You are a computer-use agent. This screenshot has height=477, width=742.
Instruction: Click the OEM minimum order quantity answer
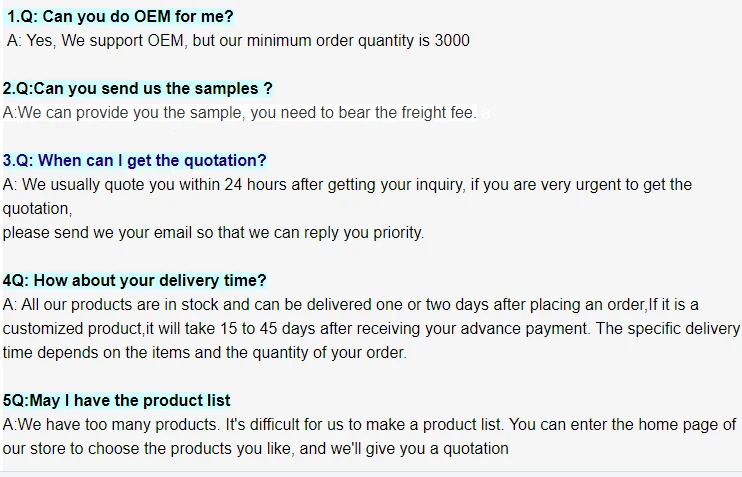point(238,41)
